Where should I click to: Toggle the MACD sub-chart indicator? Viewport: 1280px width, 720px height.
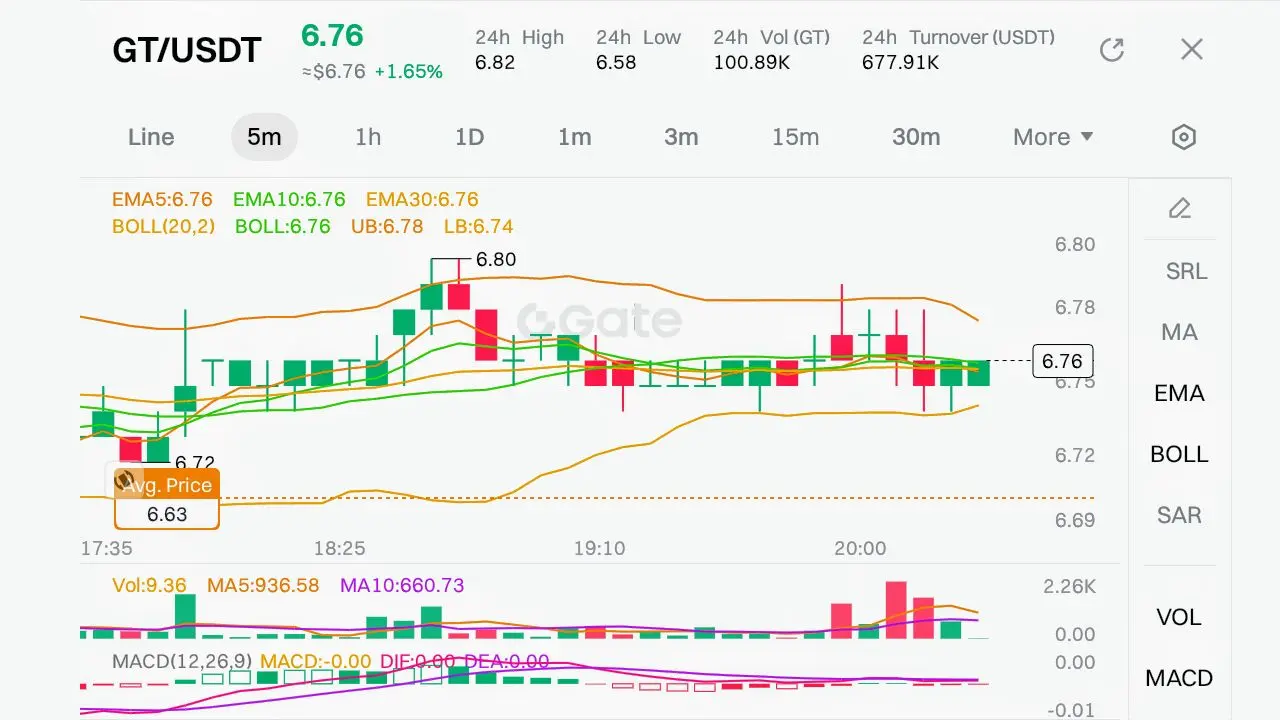click(x=1179, y=678)
